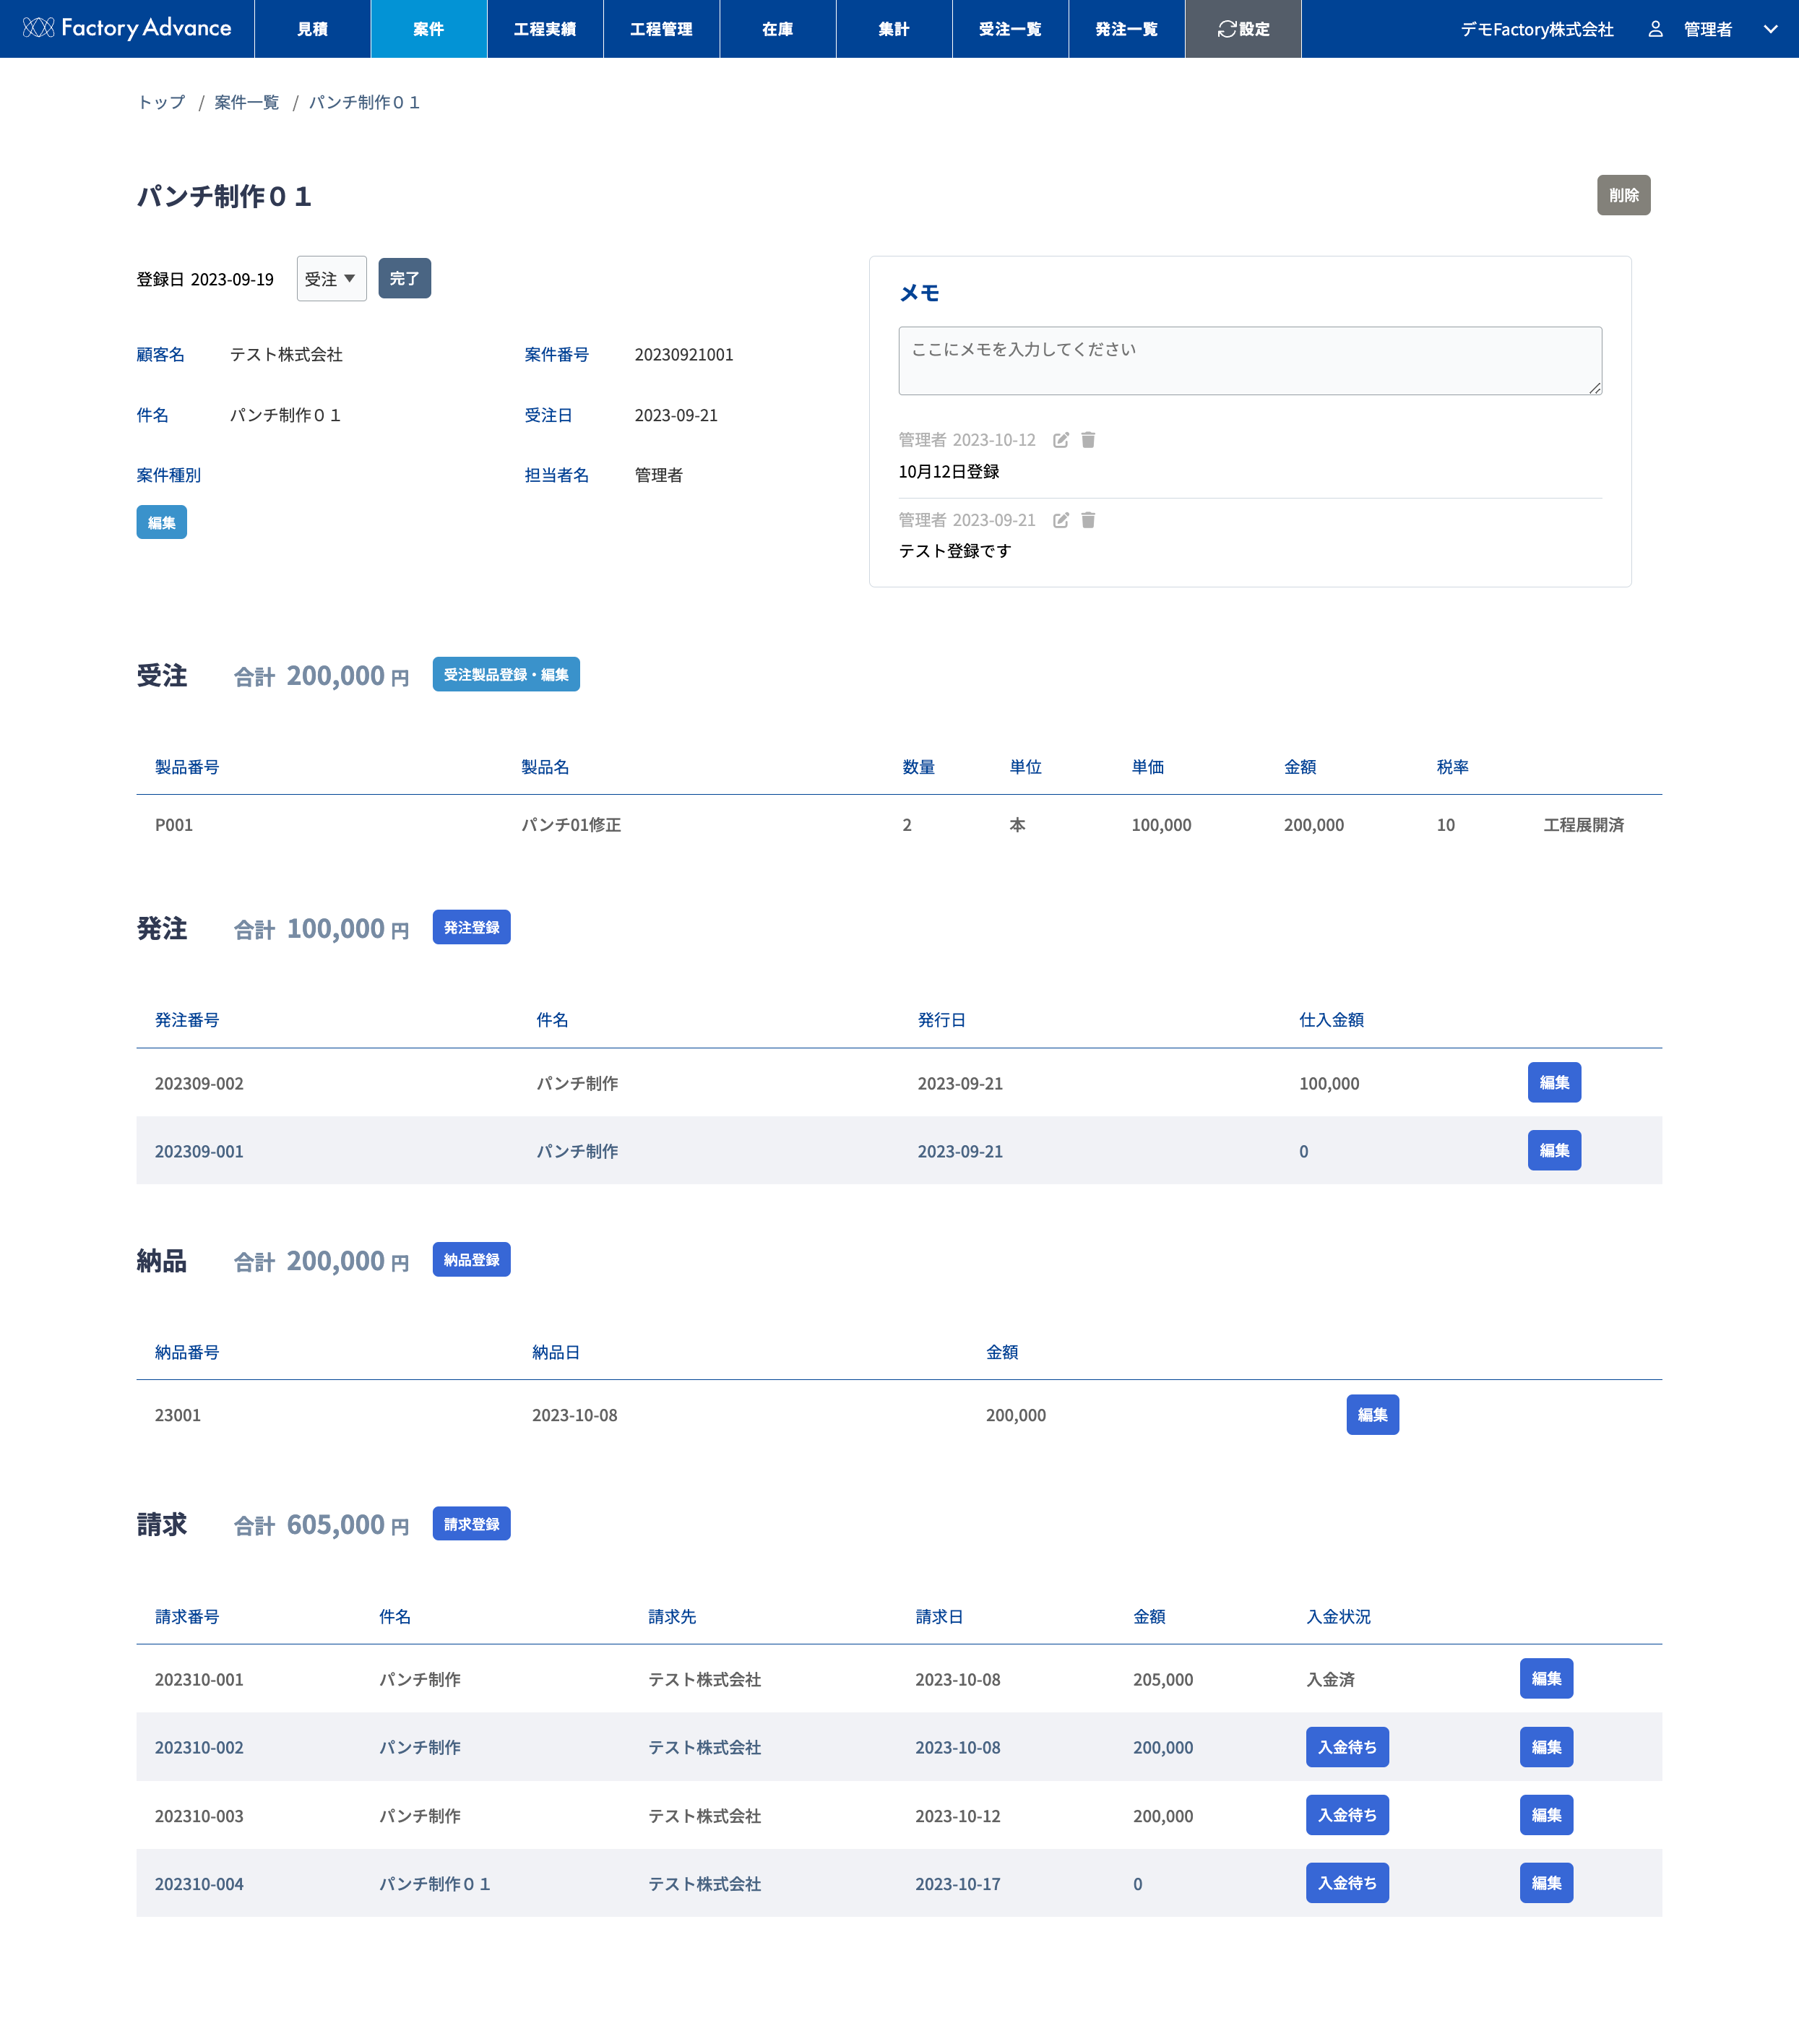This screenshot has height=2044, width=1799.
Task: Click edit icon on 2023-10-12 memo
Action: click(x=1060, y=440)
